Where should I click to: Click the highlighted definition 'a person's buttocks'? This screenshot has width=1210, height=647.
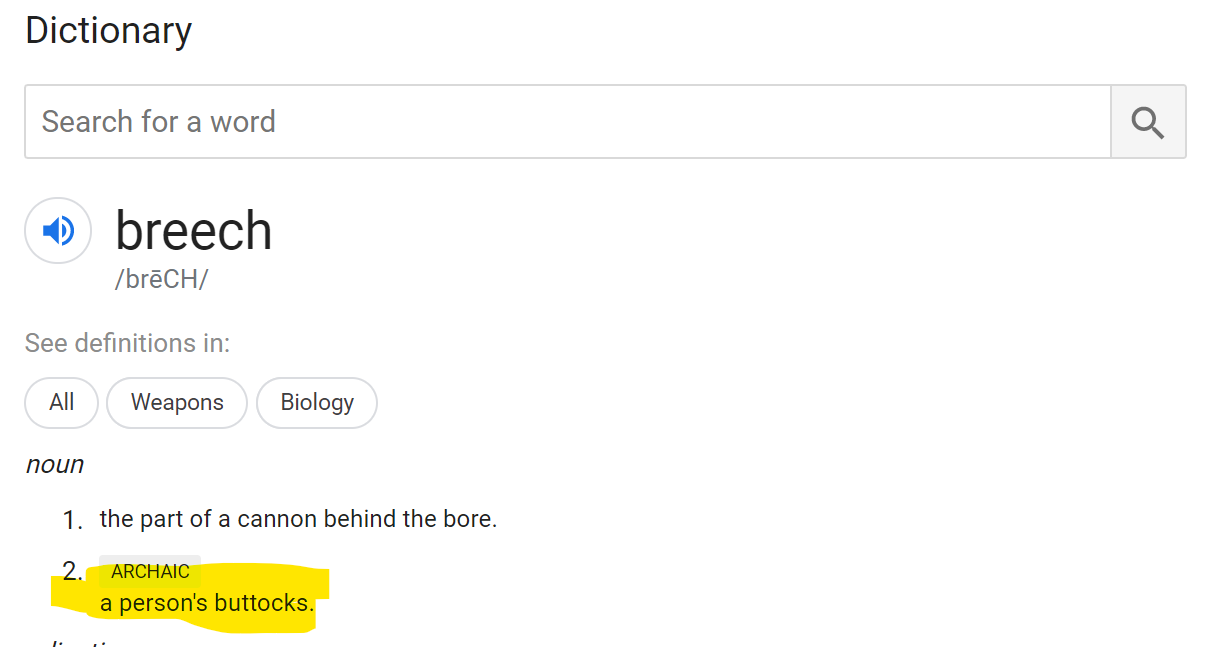[x=207, y=604]
